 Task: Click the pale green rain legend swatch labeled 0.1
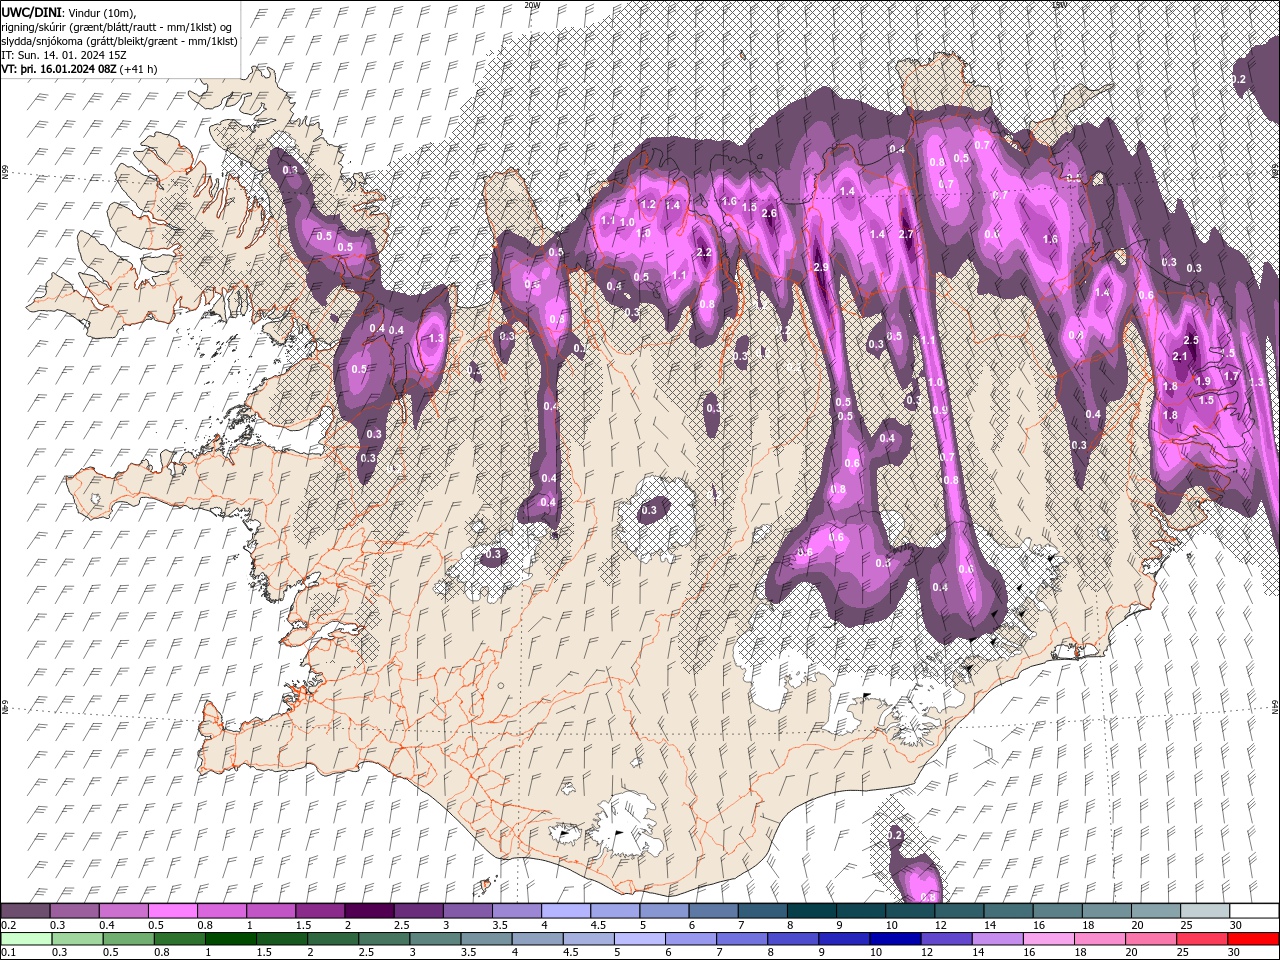pos(26,938)
